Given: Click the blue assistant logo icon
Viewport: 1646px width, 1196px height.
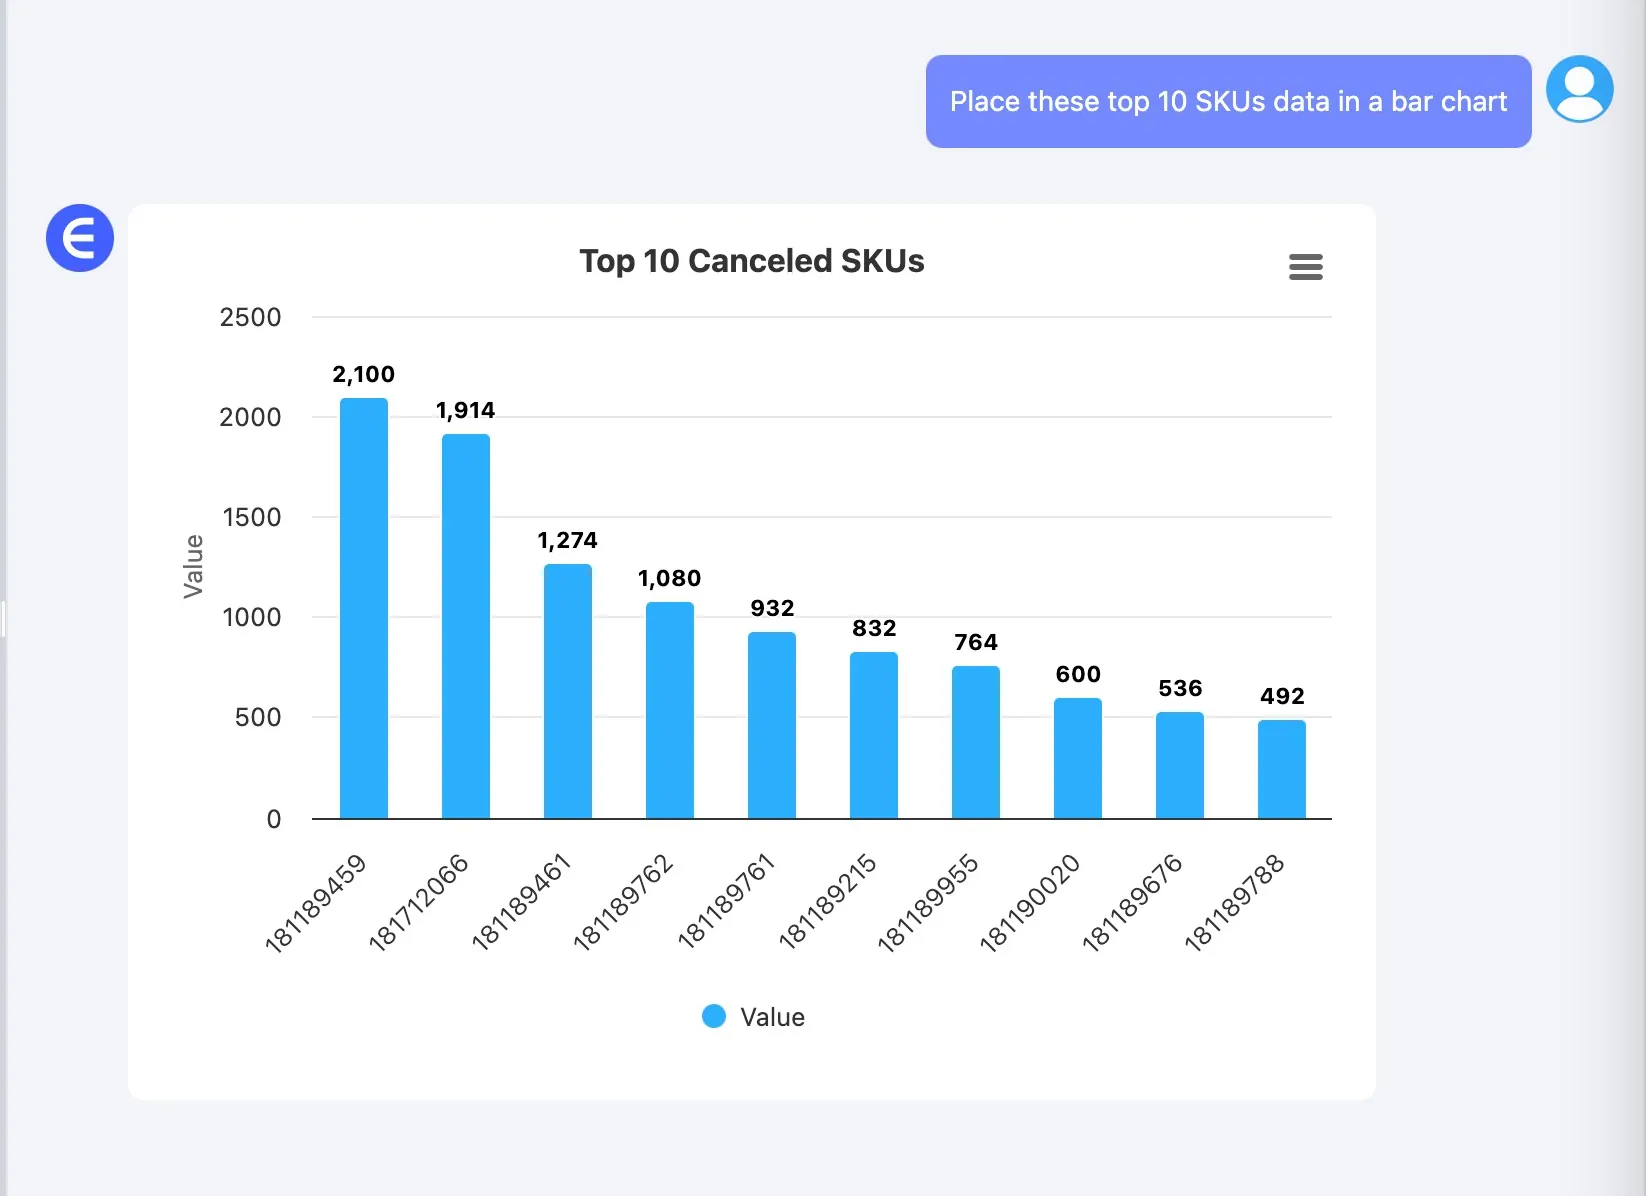Looking at the screenshot, I should 79,237.
